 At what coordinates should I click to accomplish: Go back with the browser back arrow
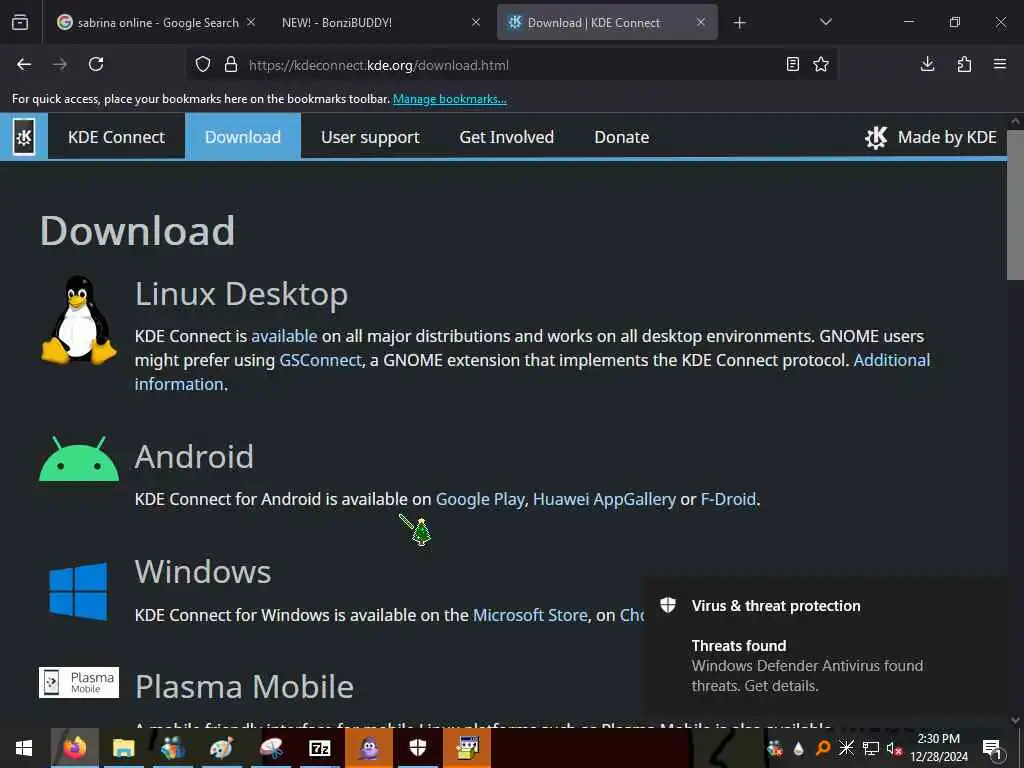(x=24, y=64)
